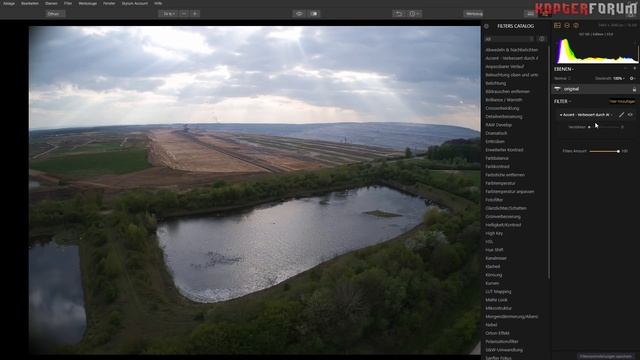Open the Werkzeug toolbar dropdown
Image resolution: width=640 pixels, height=360 pixels.
coord(474,14)
